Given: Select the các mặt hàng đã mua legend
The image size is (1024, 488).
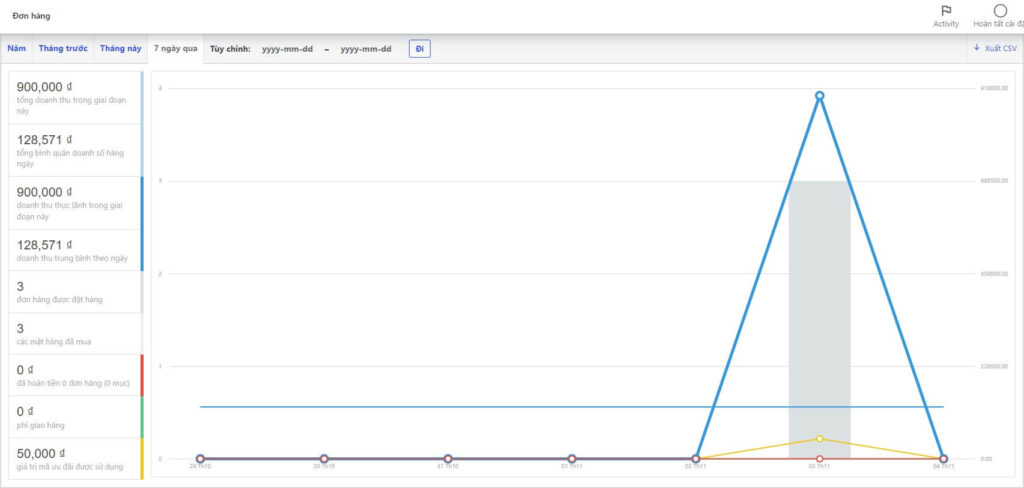Looking at the screenshot, I should point(75,333).
